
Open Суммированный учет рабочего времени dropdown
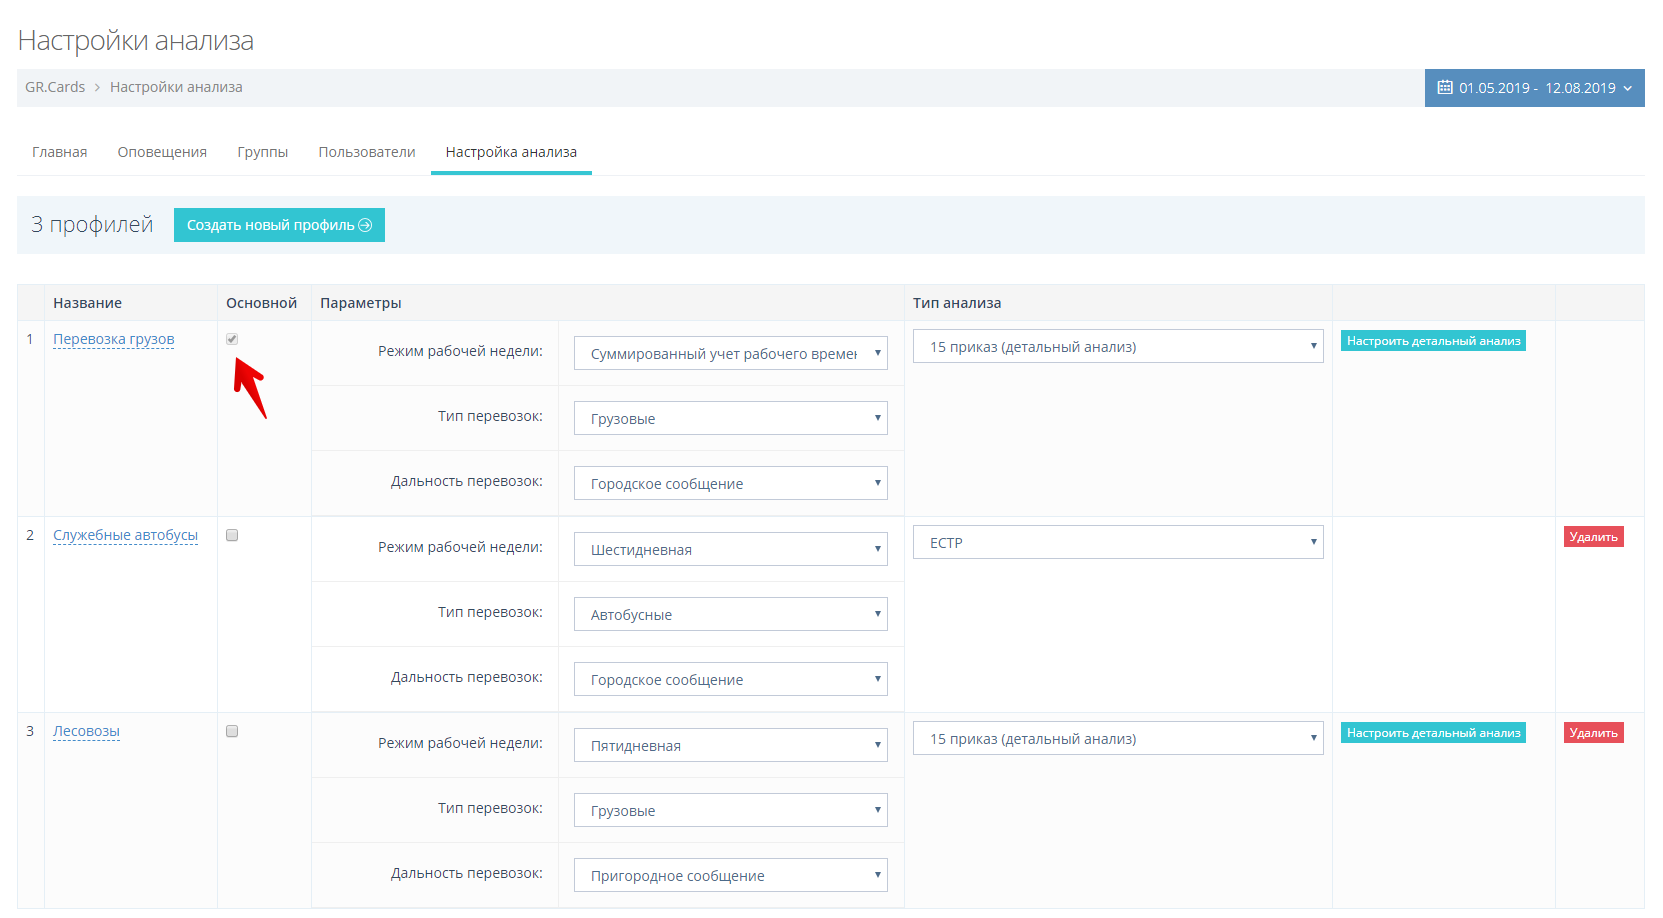(x=730, y=353)
